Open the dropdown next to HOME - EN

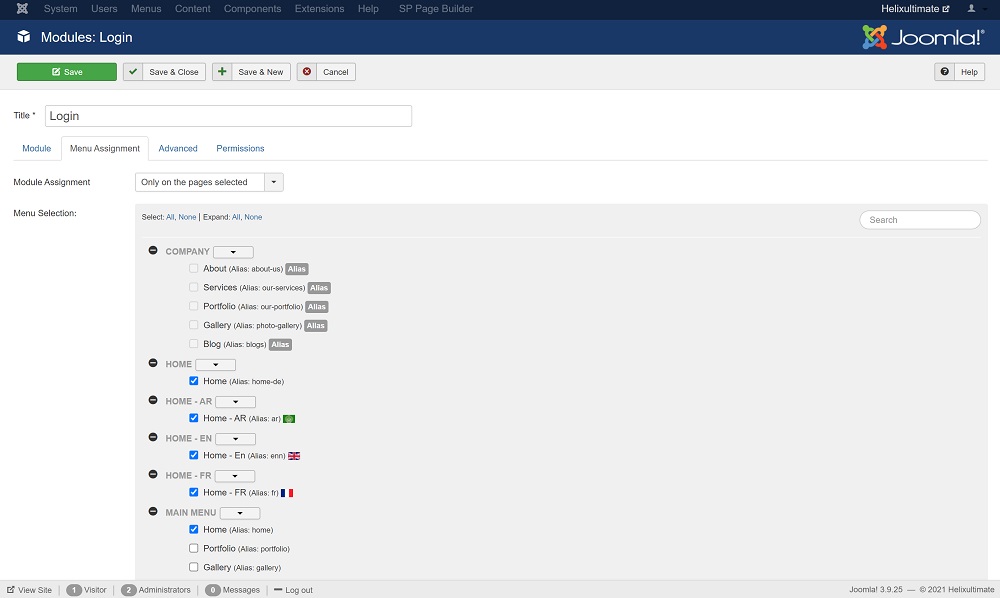pos(235,439)
